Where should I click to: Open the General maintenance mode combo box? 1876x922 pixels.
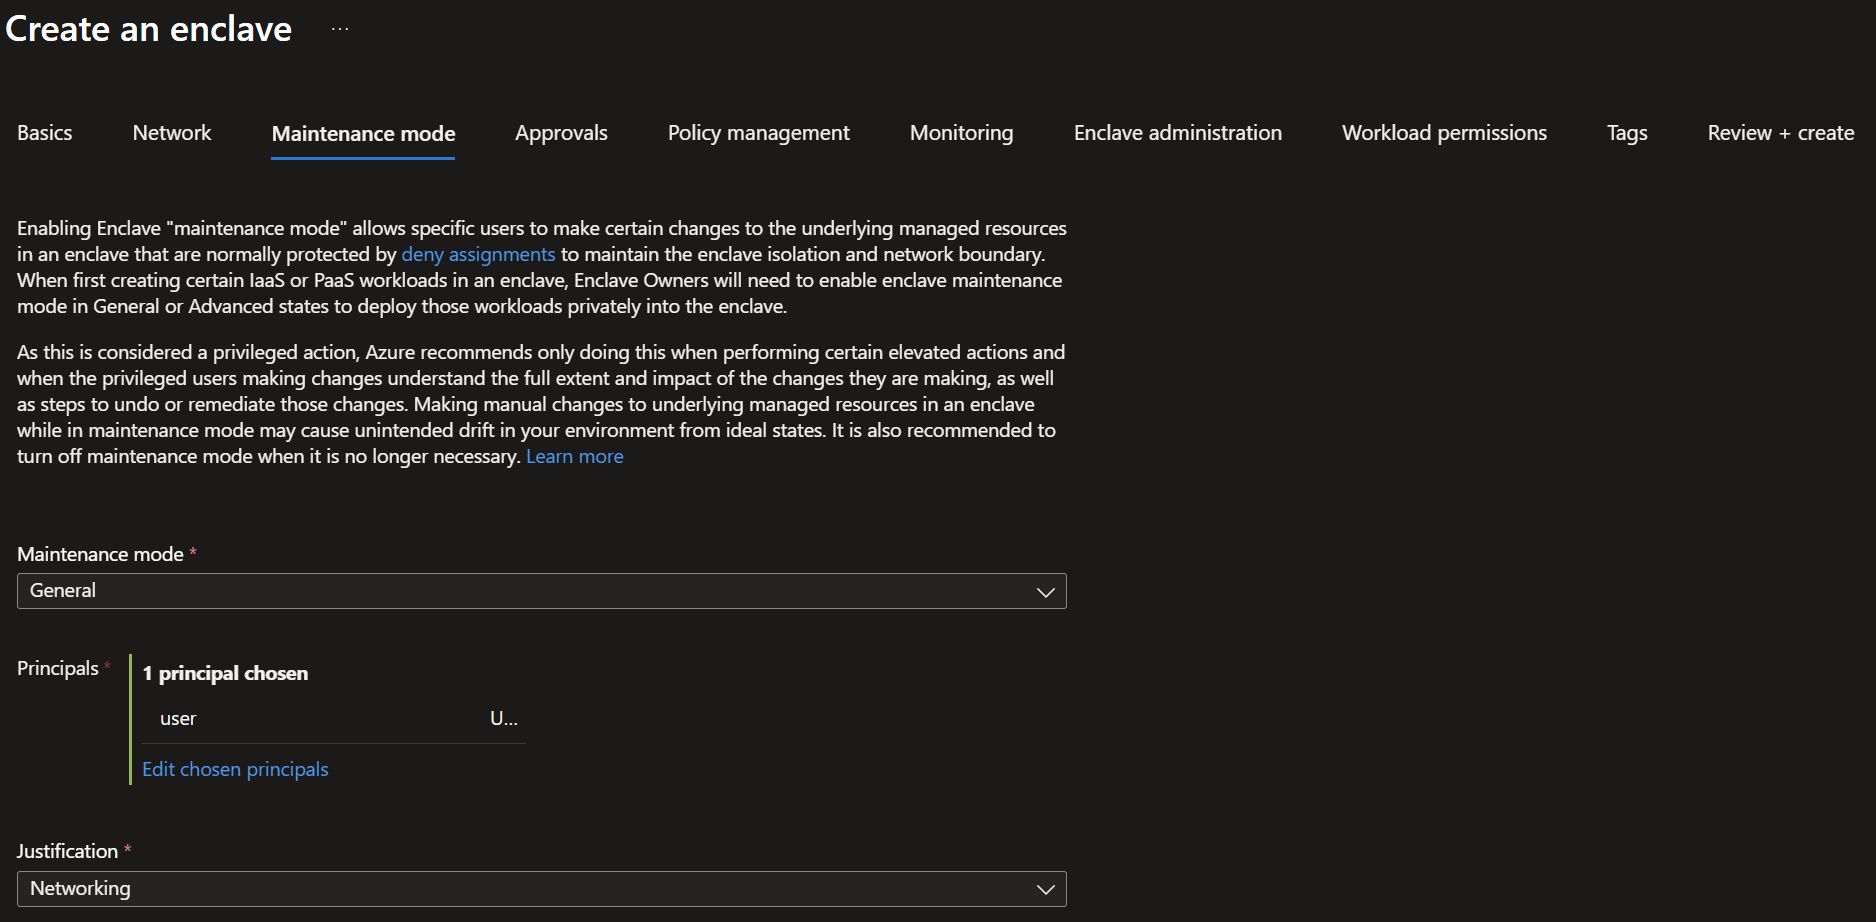point(542,591)
